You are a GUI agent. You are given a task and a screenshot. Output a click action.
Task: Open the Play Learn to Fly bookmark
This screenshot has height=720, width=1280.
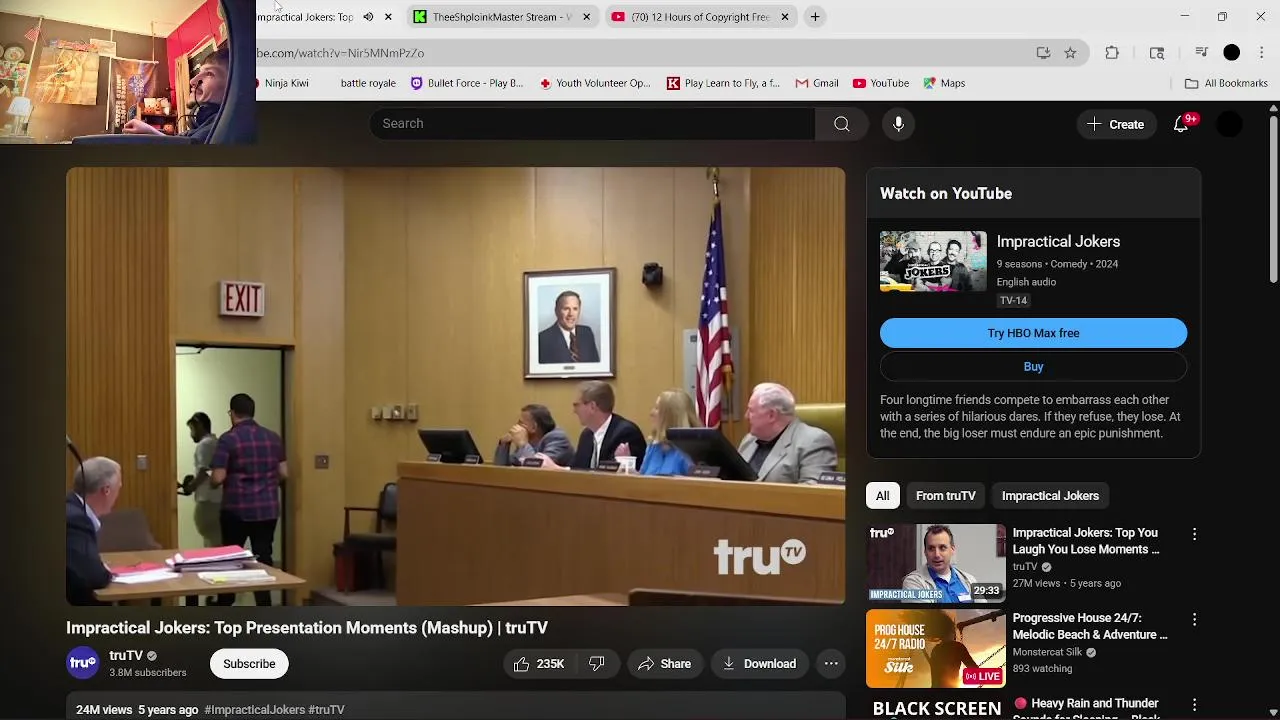[x=724, y=83]
